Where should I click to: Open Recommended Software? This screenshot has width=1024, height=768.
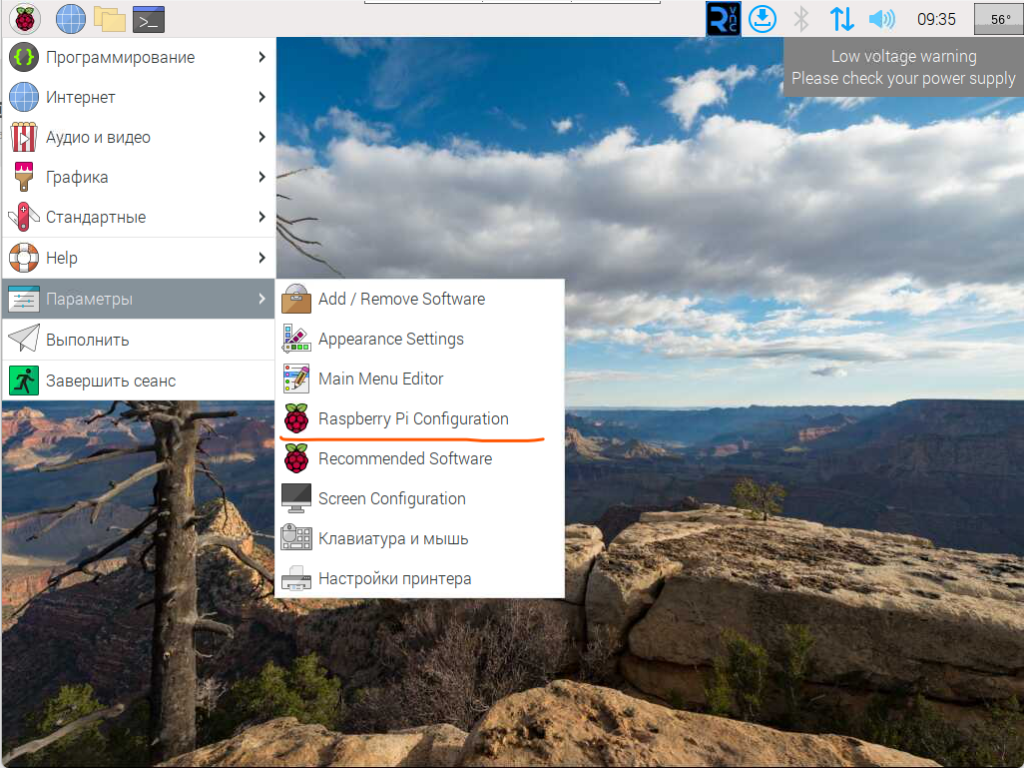tap(420, 458)
